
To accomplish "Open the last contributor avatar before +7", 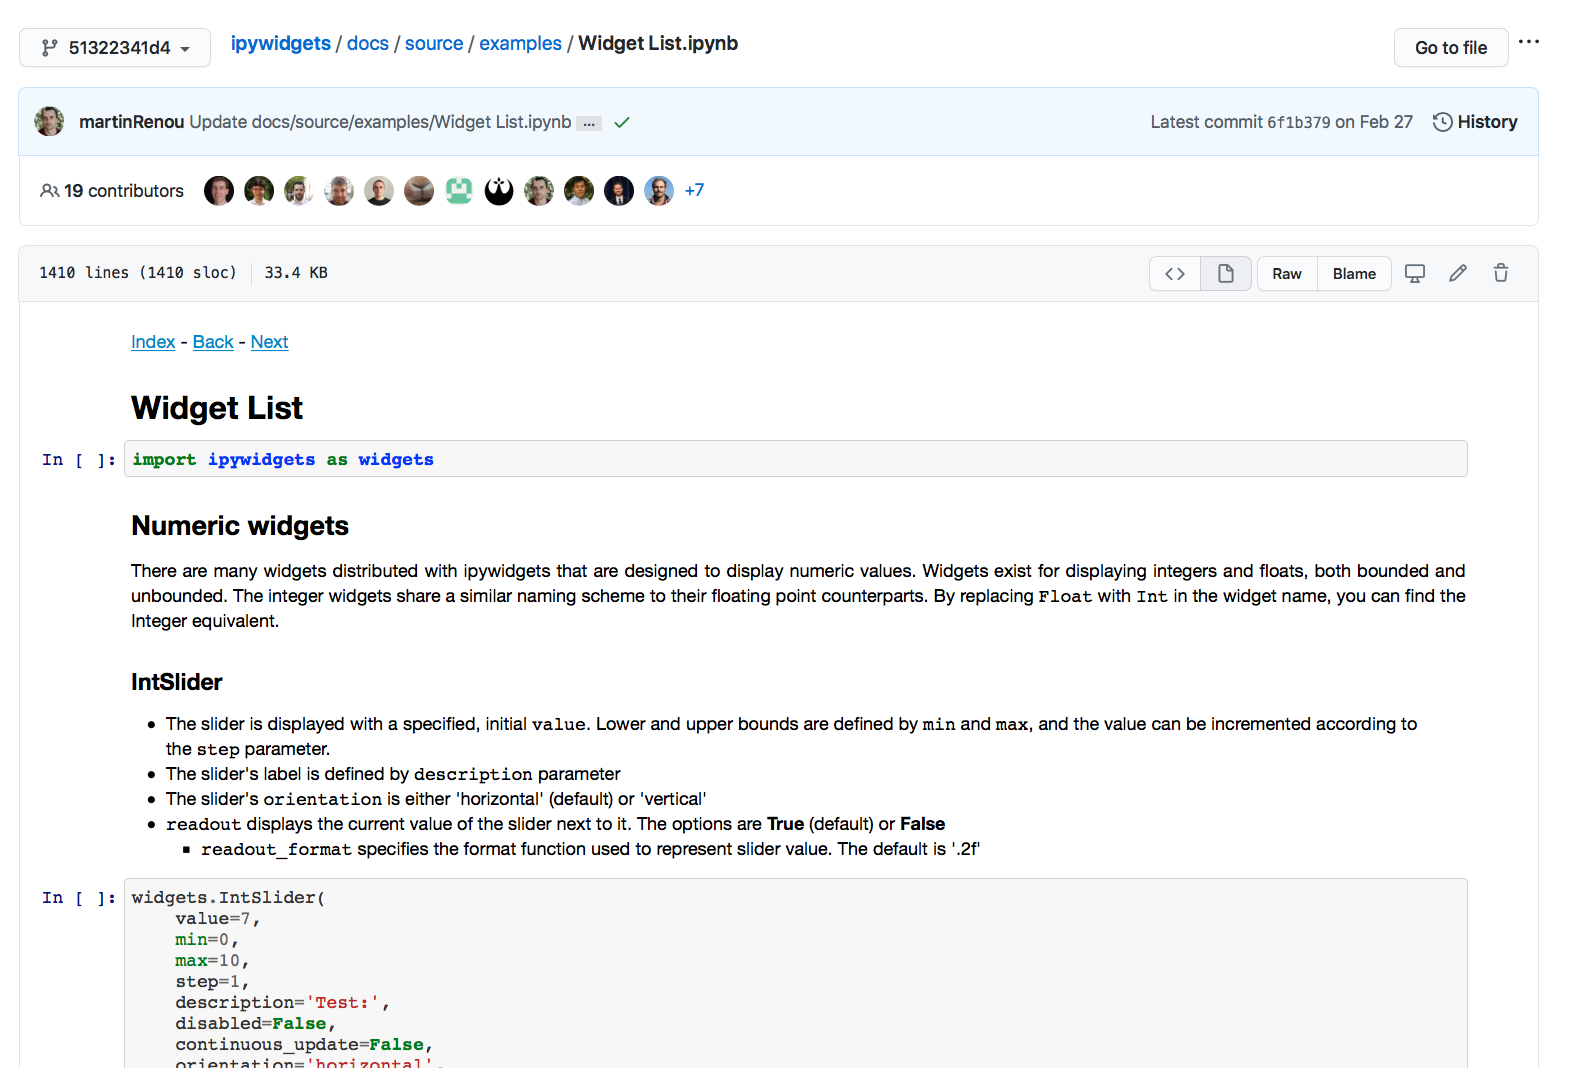I will click(659, 191).
